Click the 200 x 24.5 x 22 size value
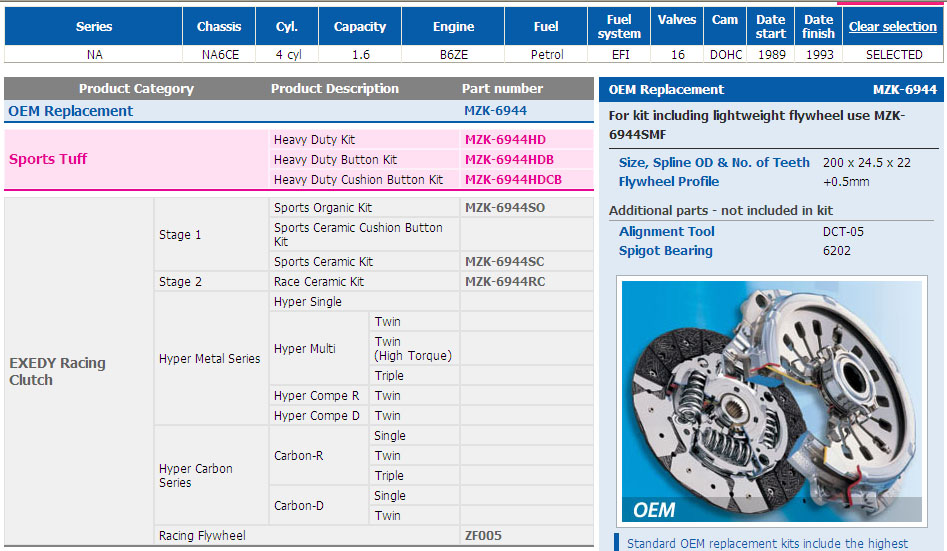Viewport: 947px width, 551px height. pyautogui.click(x=866, y=163)
